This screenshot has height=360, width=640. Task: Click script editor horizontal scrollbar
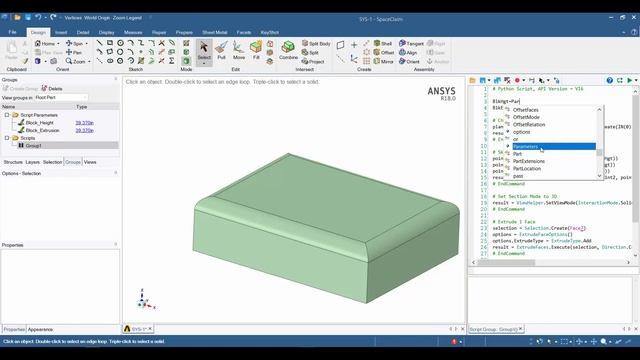[x=506, y=262]
